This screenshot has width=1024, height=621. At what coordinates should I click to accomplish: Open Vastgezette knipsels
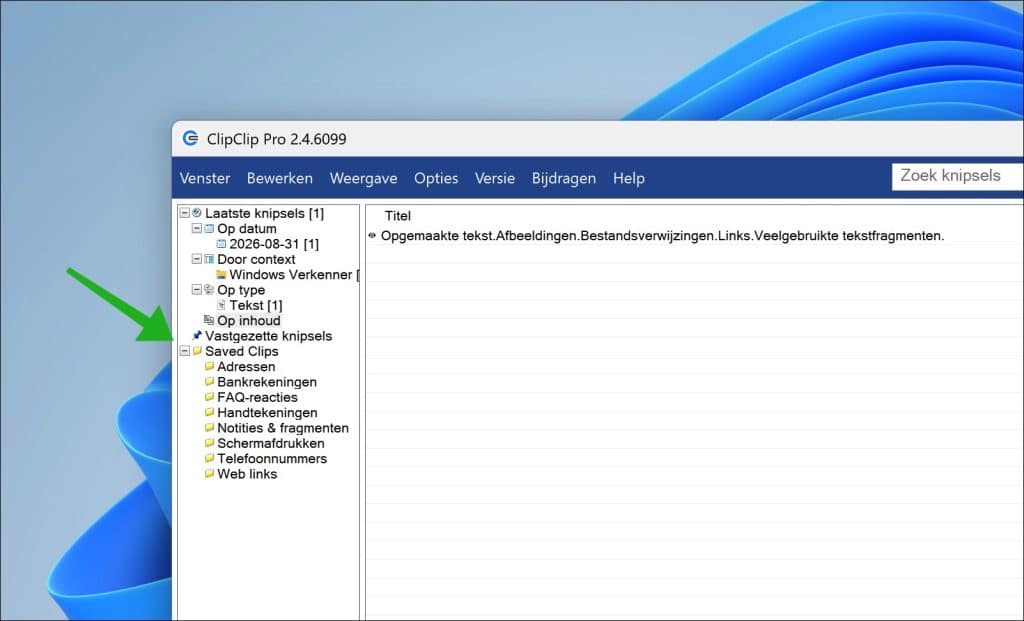click(268, 336)
